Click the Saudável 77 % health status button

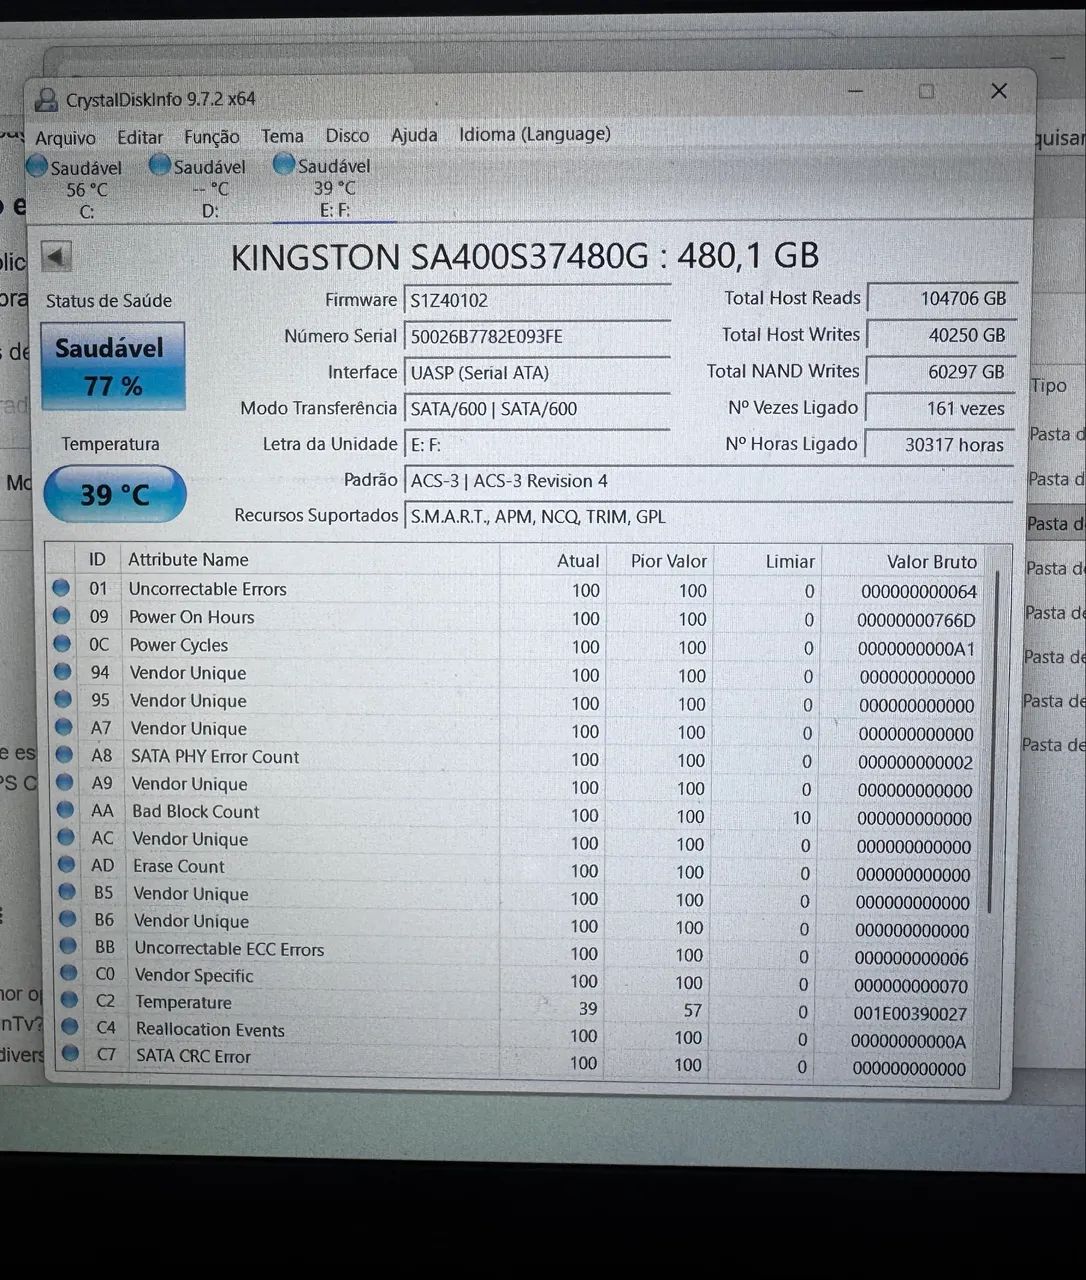coord(112,366)
